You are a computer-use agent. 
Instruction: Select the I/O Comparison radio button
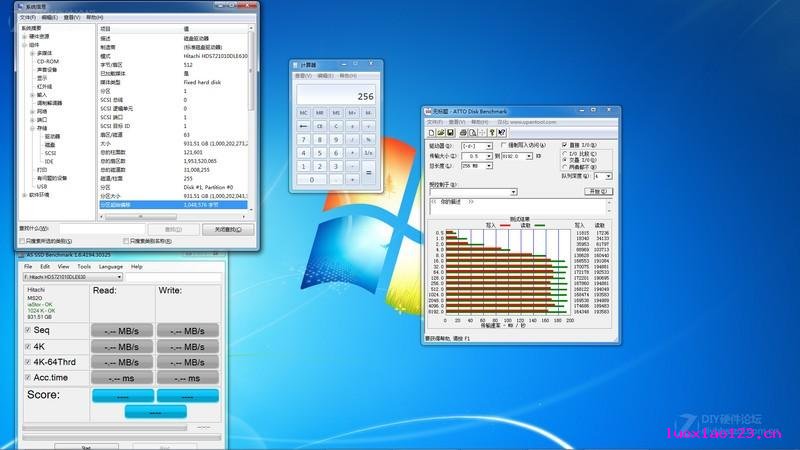pyautogui.click(x=565, y=154)
